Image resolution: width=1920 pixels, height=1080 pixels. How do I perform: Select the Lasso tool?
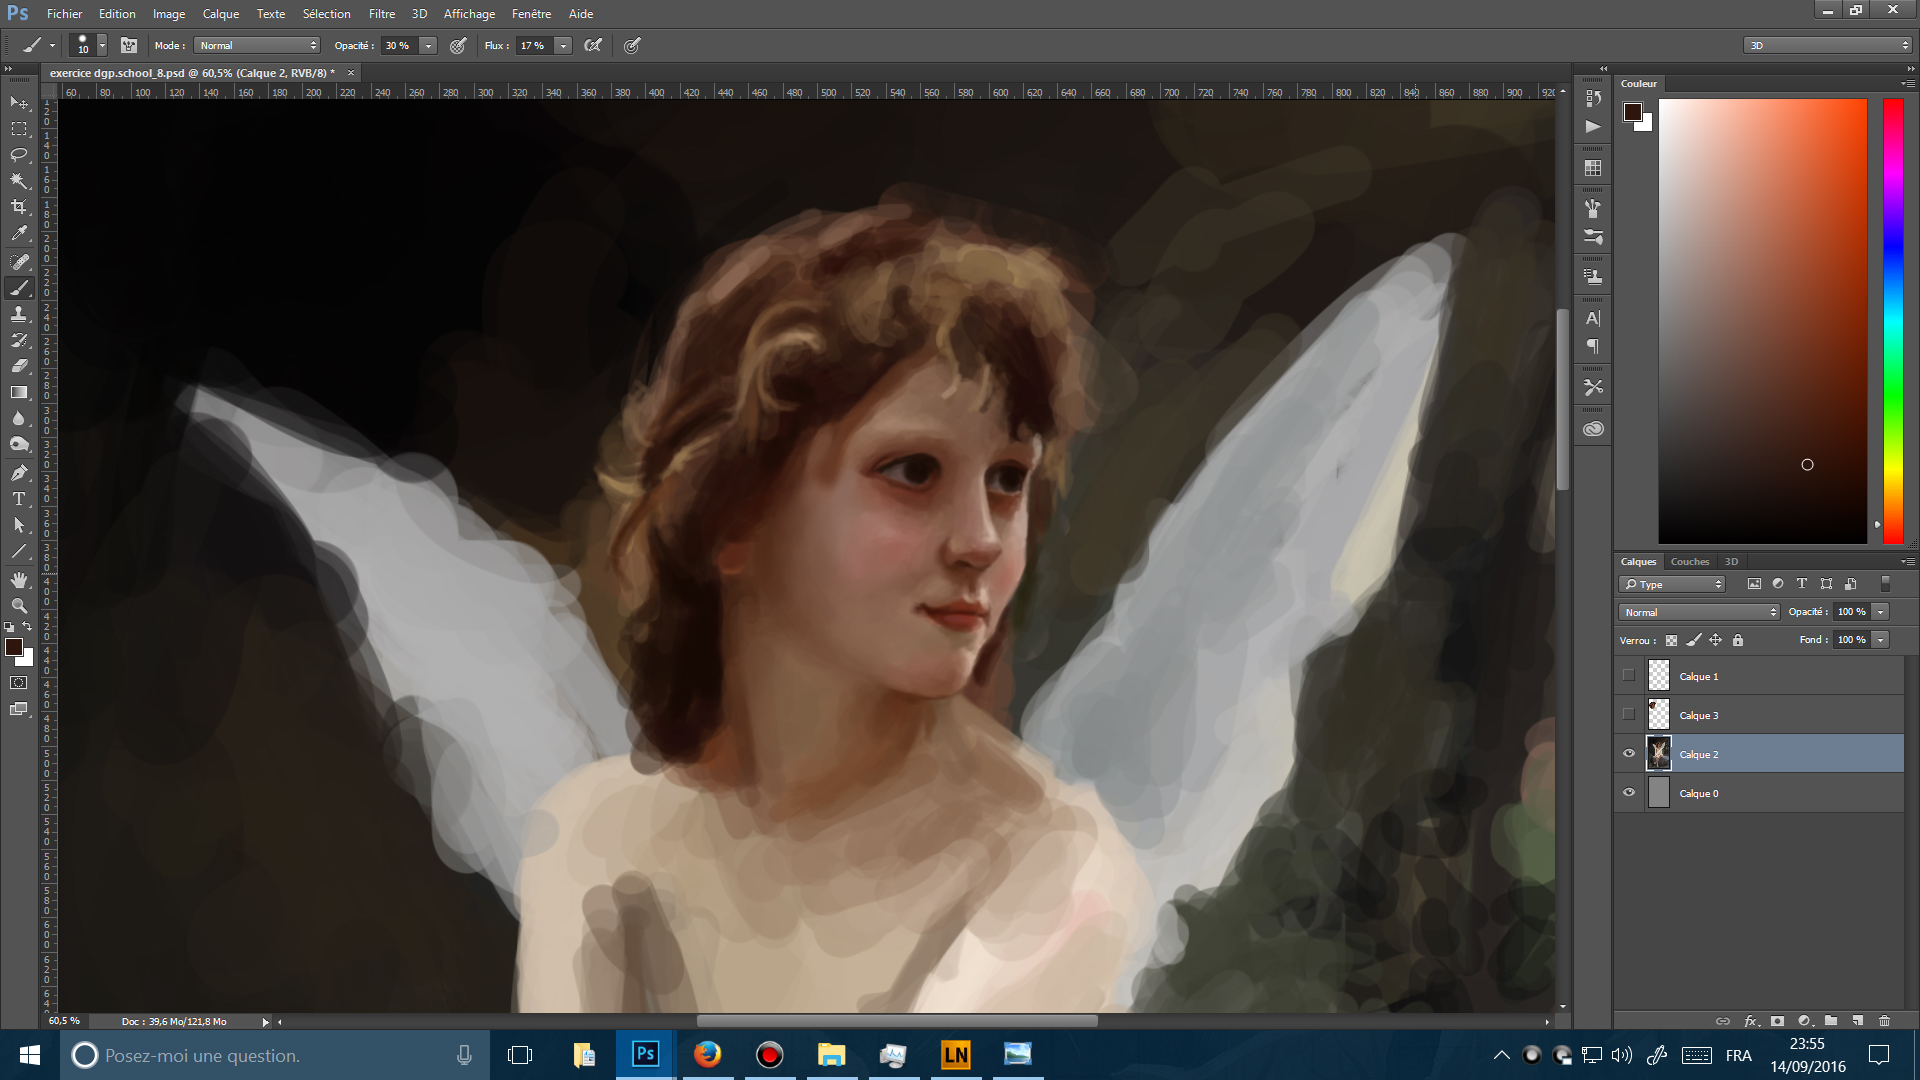point(19,155)
